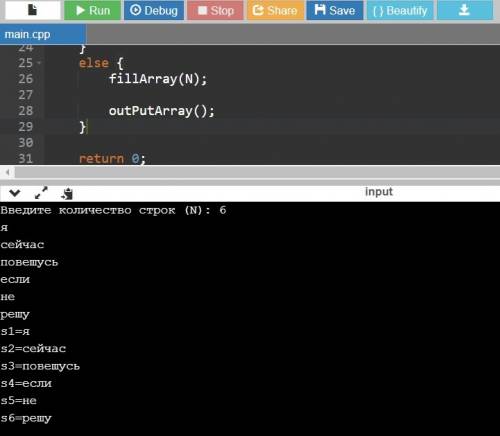Screen dimensions: 500x436
Task: Place cursor on outPutArray() line
Action: click(x=162, y=111)
